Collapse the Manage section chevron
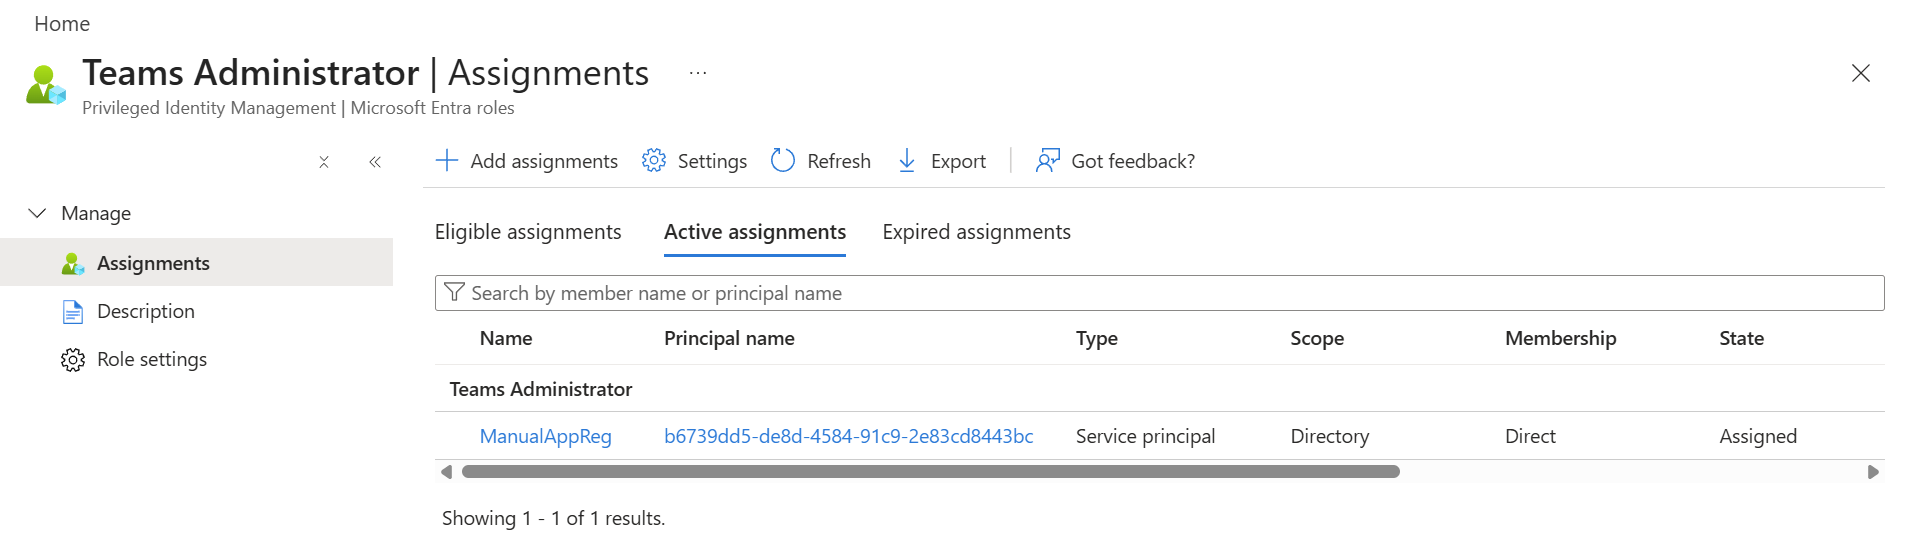The height and width of the screenshot is (557, 1915). [38, 213]
